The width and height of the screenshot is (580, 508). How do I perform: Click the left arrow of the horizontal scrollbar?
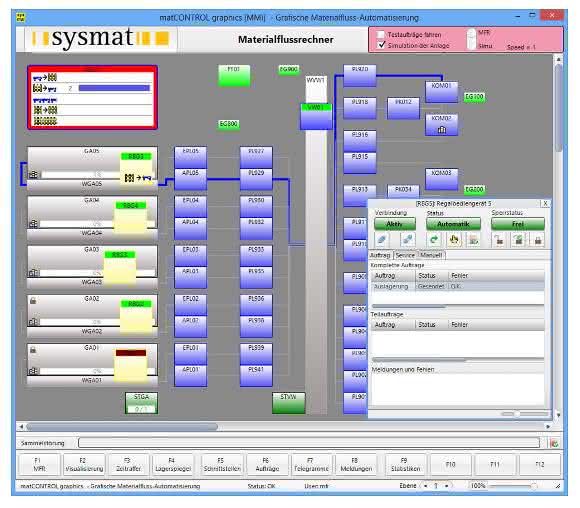tap(21, 427)
